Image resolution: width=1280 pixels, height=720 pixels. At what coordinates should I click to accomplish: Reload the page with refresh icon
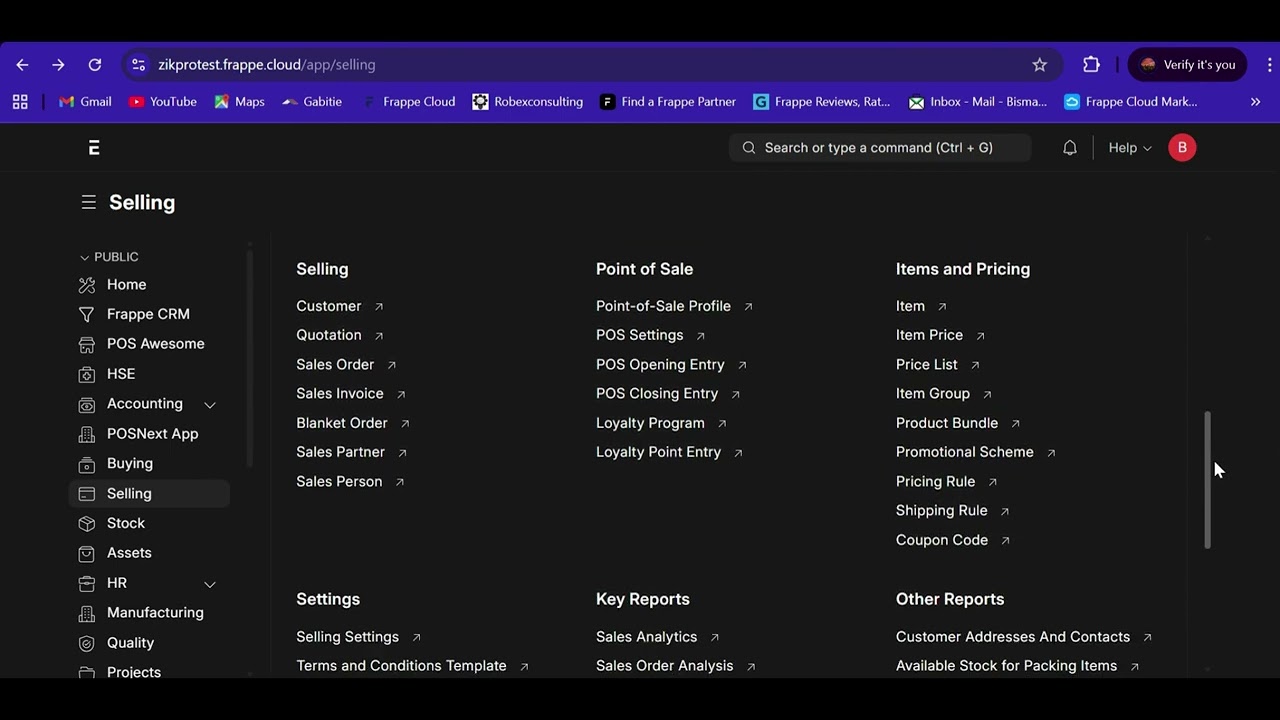(95, 64)
